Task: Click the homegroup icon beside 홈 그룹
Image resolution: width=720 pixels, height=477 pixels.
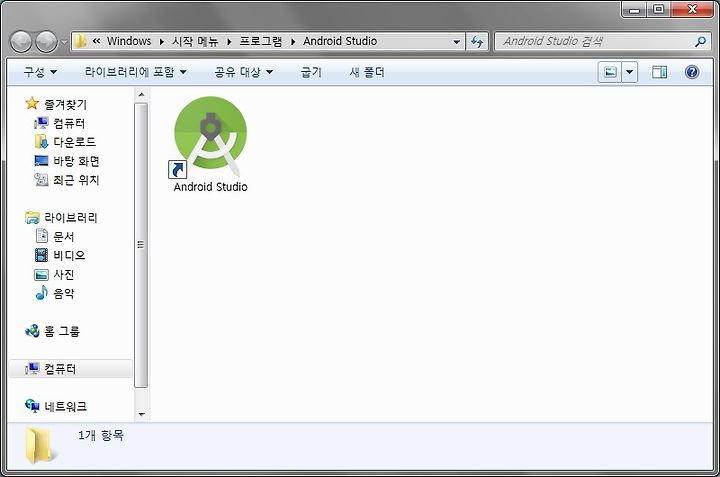Action: pos(32,331)
